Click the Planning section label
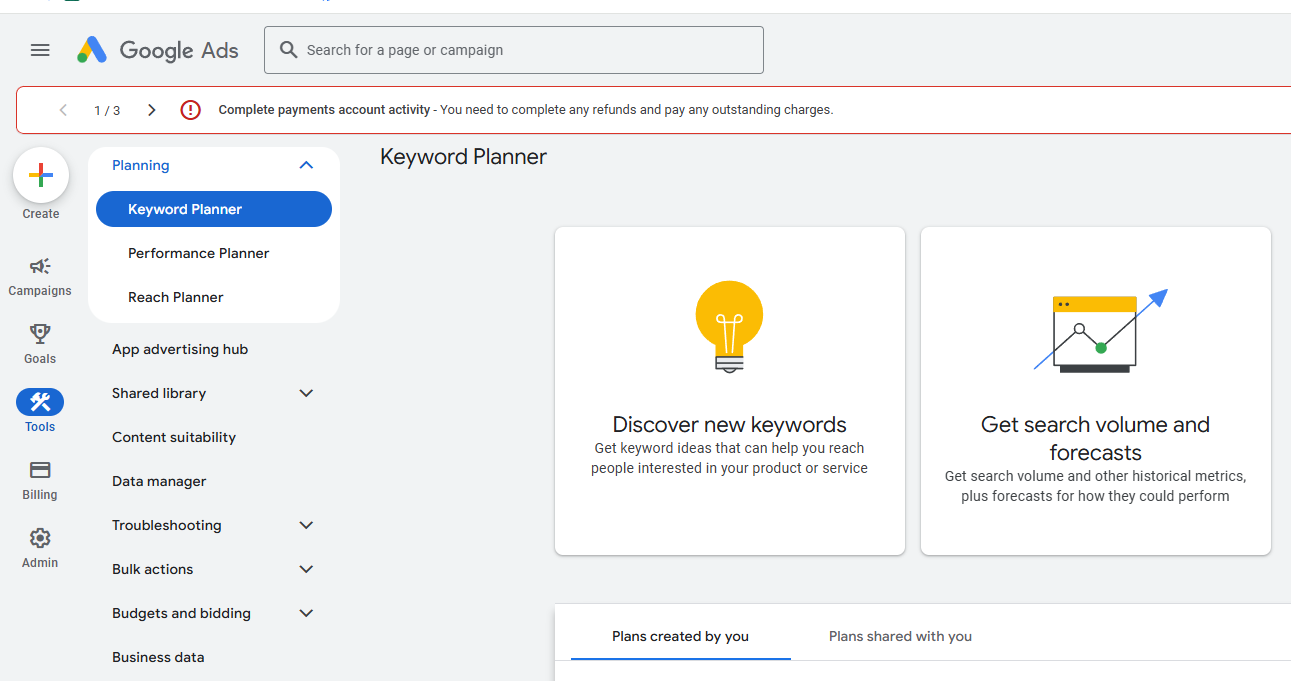 [x=141, y=165]
